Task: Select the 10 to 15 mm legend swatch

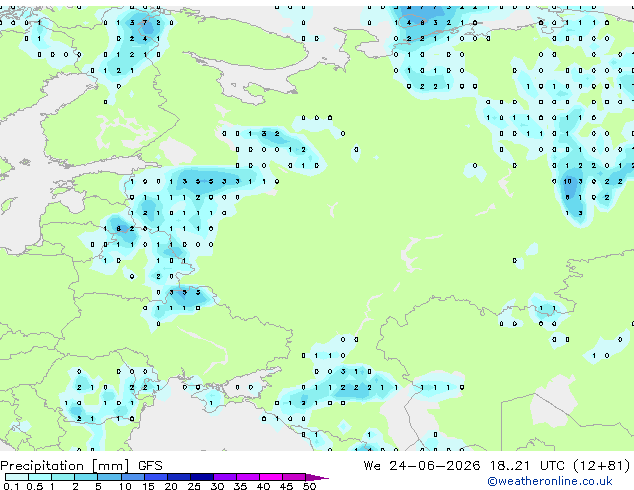Action: (133, 477)
